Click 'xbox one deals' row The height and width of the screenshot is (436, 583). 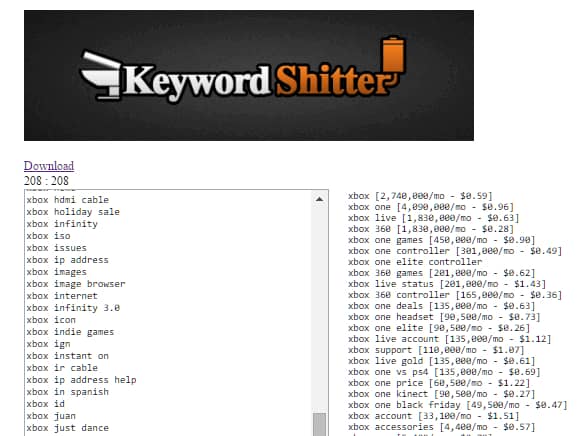(x=442, y=306)
